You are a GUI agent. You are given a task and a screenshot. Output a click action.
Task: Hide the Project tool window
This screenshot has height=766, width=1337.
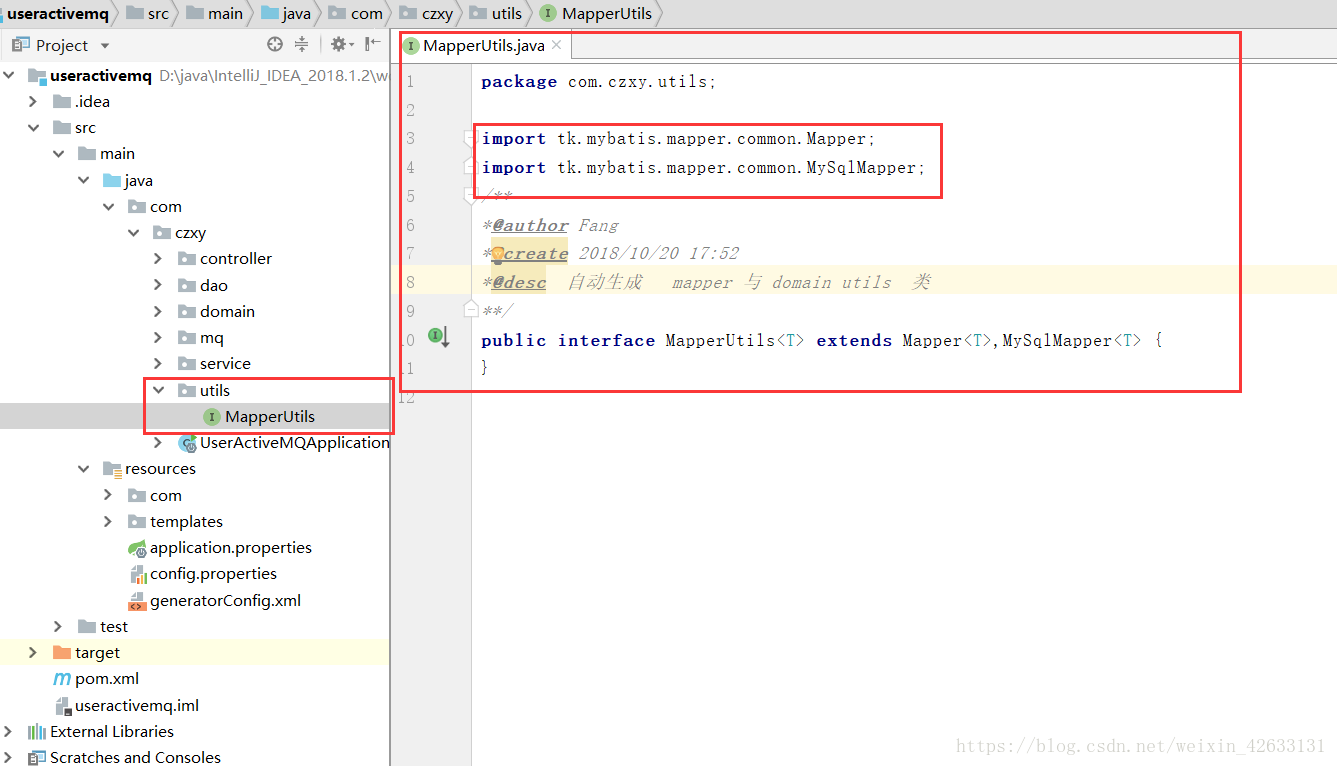tap(373, 44)
